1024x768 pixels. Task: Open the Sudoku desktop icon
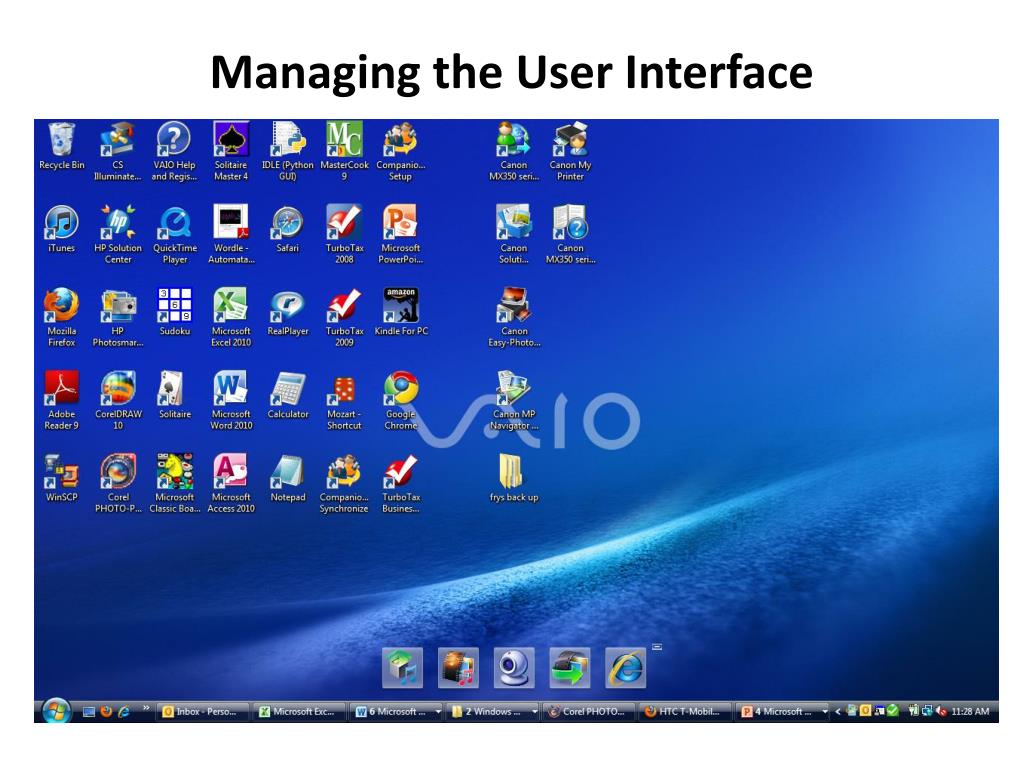pyautogui.click(x=174, y=312)
